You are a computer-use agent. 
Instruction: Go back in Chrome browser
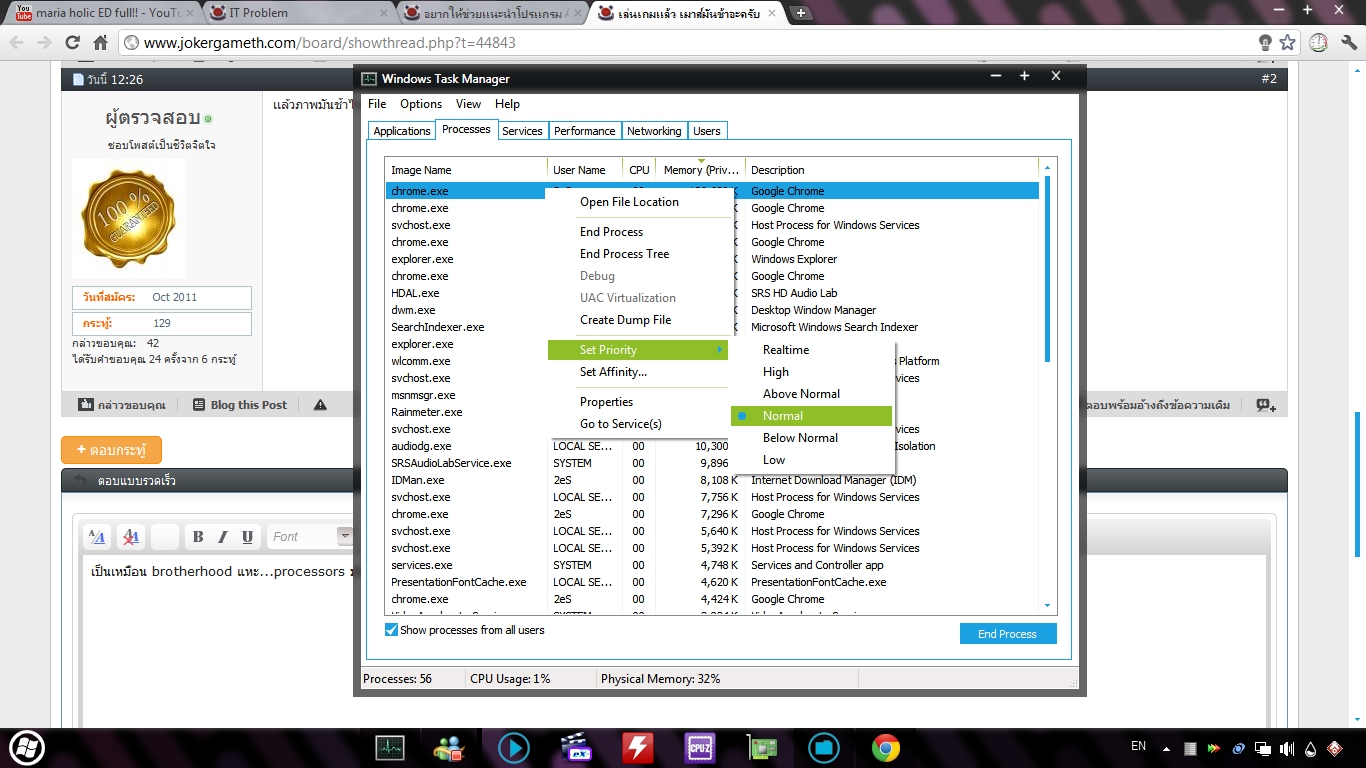(x=17, y=43)
